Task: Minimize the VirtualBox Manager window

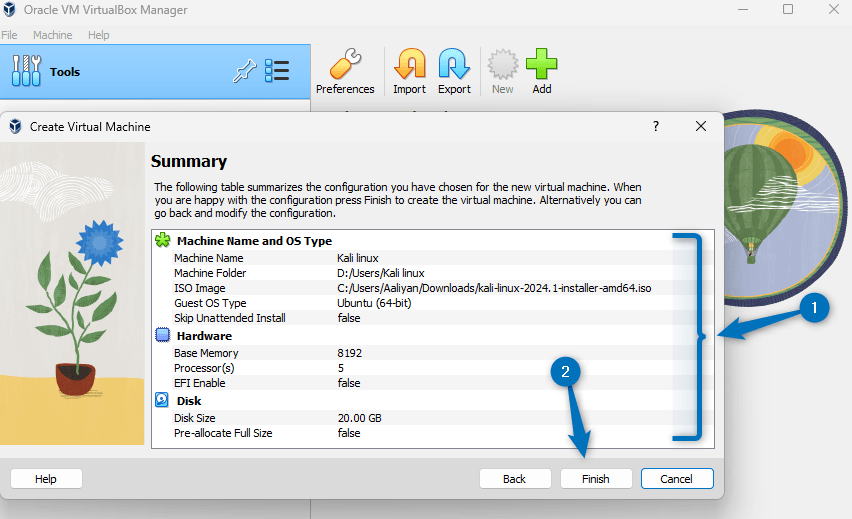Action: 743,9
